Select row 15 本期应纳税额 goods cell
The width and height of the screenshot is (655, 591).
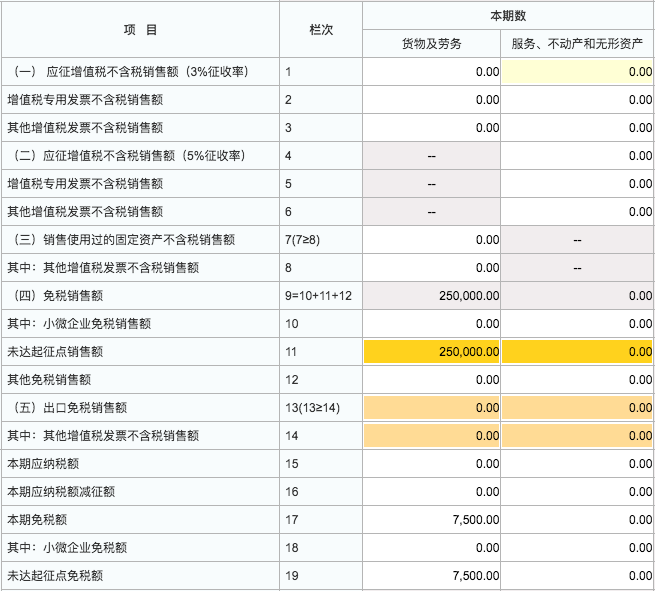pyautogui.click(x=432, y=464)
